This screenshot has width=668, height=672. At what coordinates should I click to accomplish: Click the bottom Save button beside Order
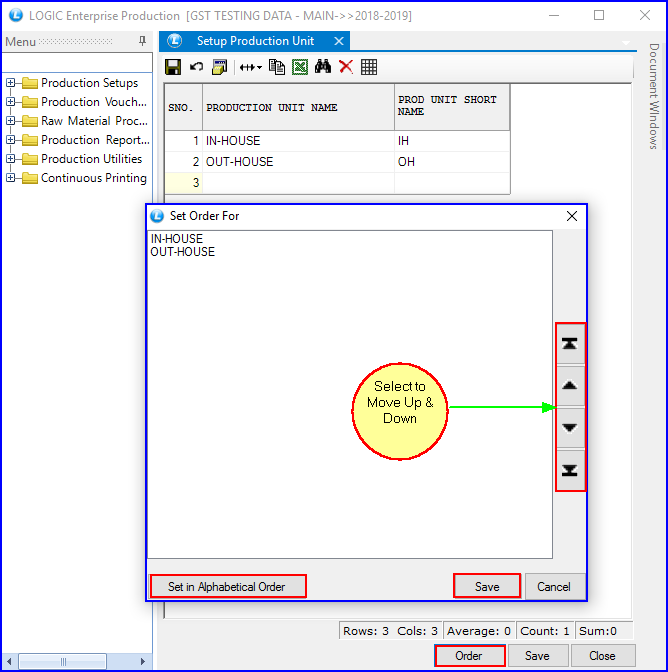[x=538, y=656]
